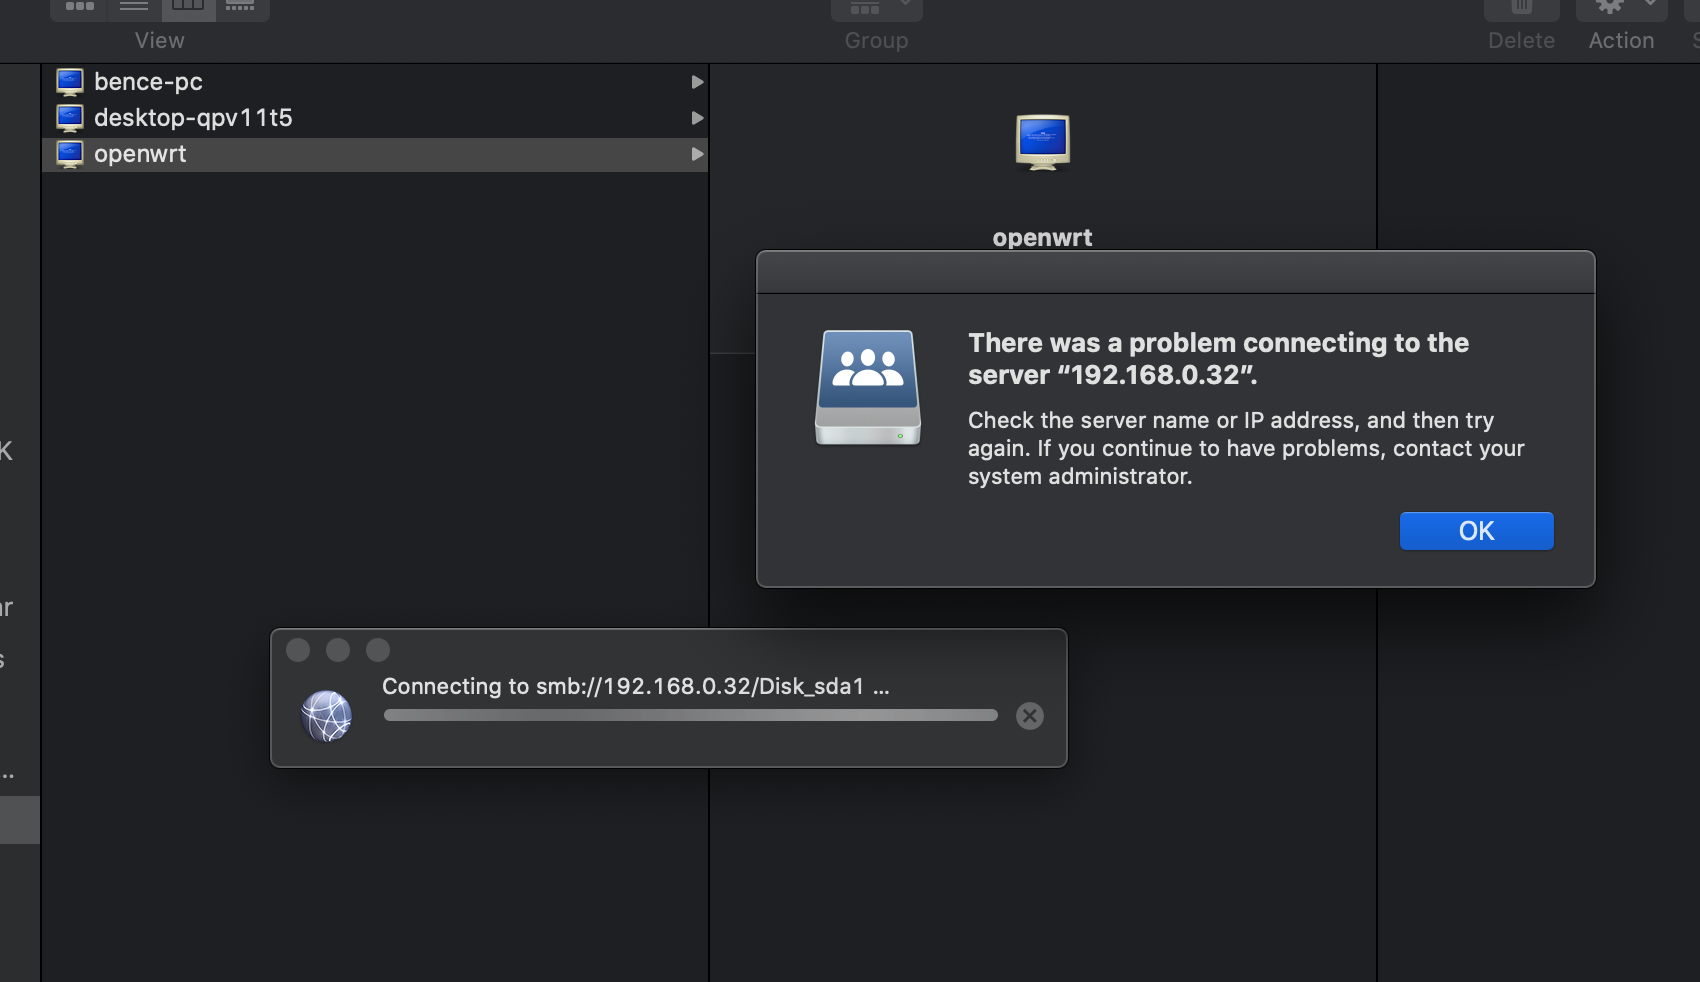Click the bence-pc computer icon
The height and width of the screenshot is (982, 1700).
[70, 81]
